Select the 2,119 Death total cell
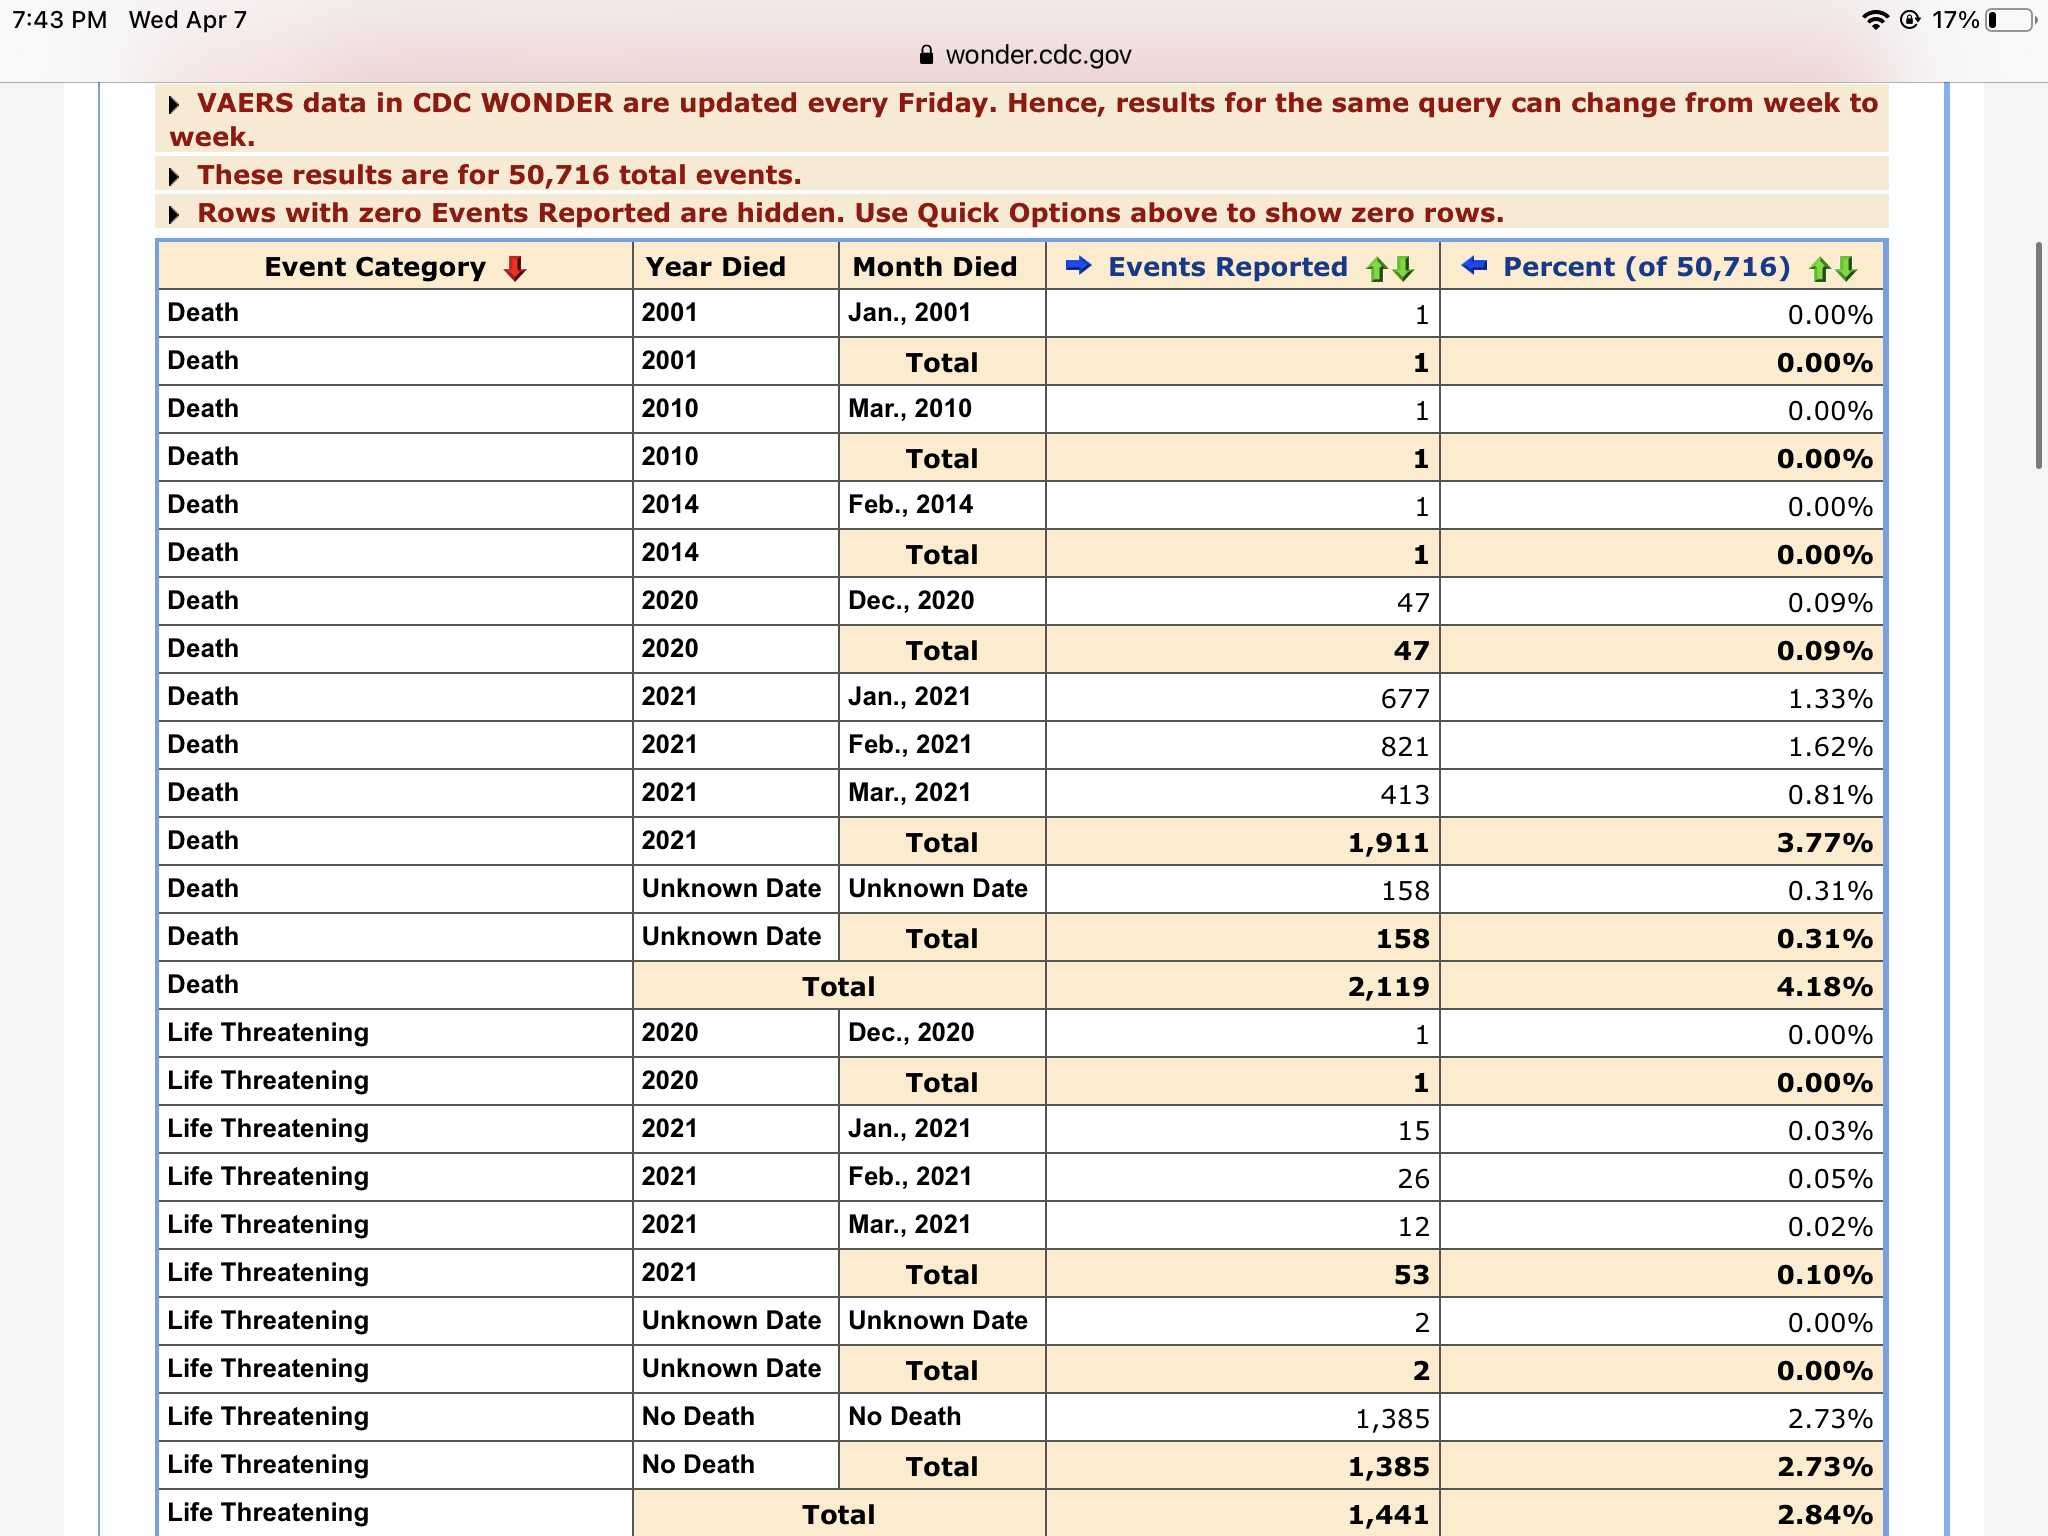2048x1536 pixels. pyautogui.click(x=1243, y=985)
